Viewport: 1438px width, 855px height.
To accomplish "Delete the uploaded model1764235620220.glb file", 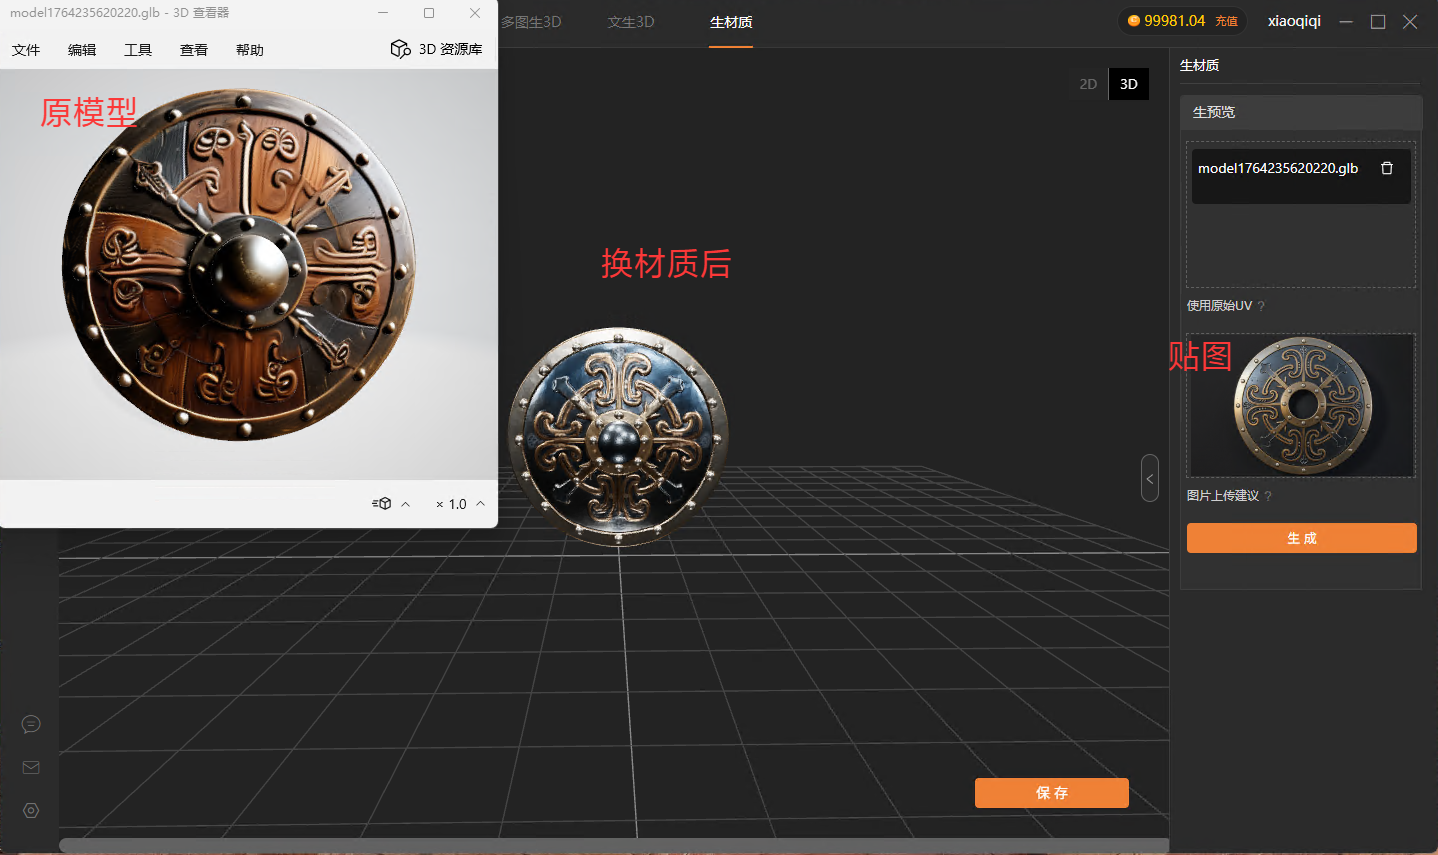I will pyautogui.click(x=1386, y=168).
